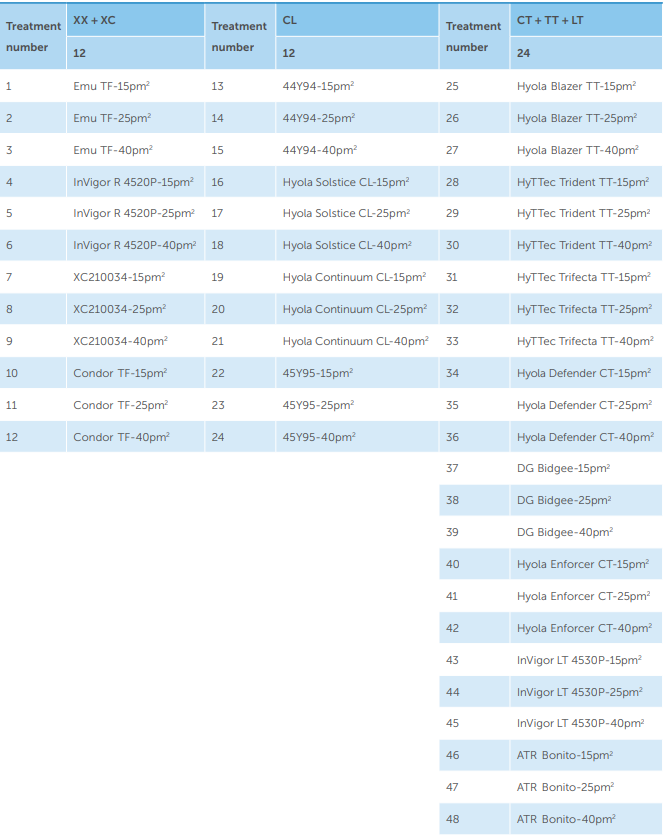Select 'Hyola Continuum CL-15pm²' cell

[357, 277]
